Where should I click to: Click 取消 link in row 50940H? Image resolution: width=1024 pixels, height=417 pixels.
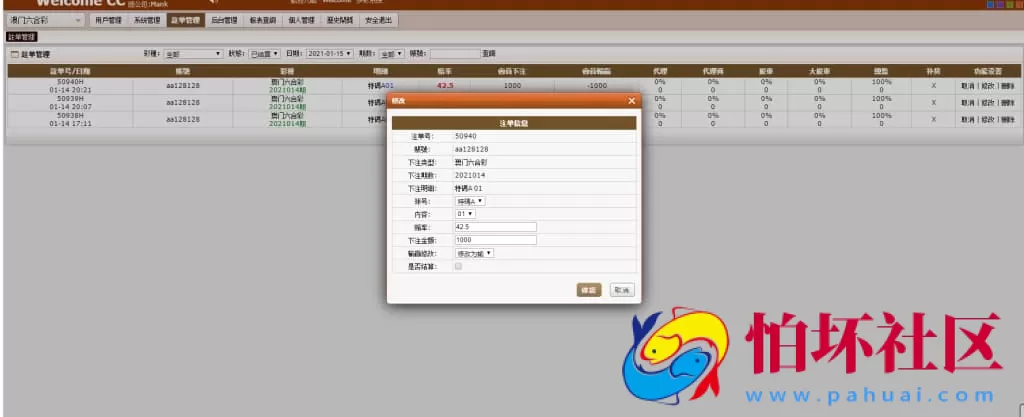coord(967,85)
